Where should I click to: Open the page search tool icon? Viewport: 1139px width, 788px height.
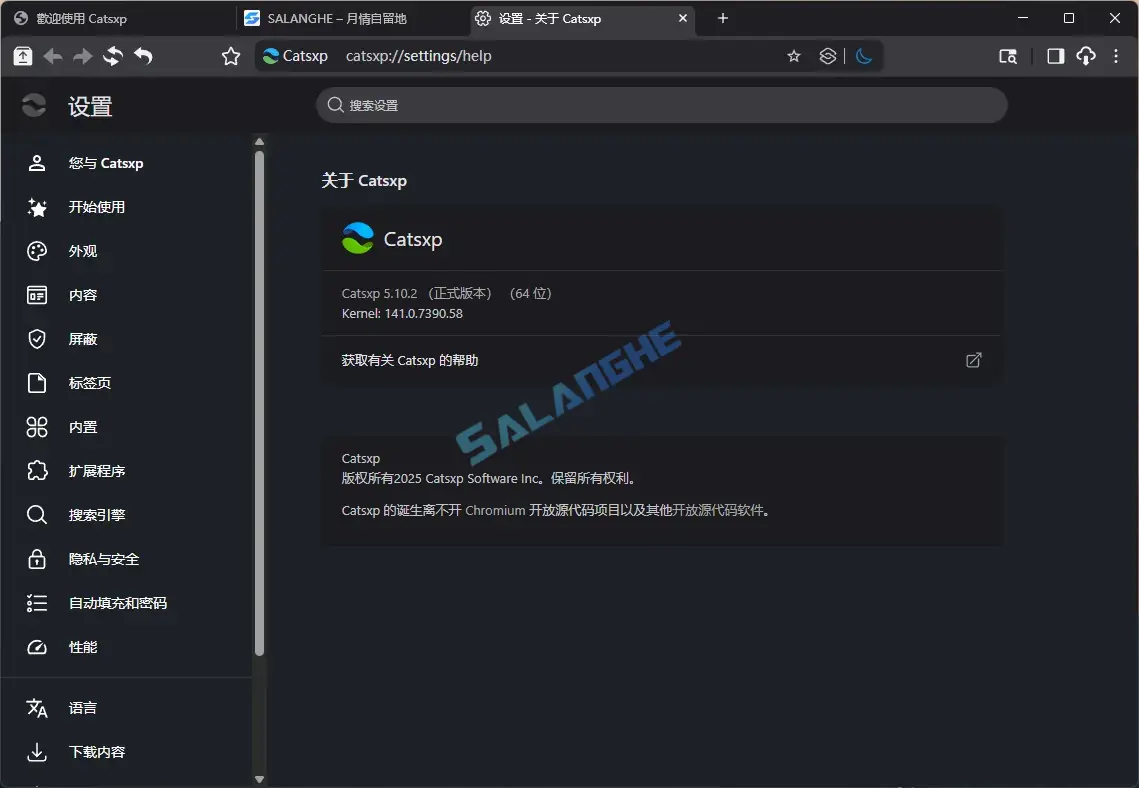tap(1008, 56)
